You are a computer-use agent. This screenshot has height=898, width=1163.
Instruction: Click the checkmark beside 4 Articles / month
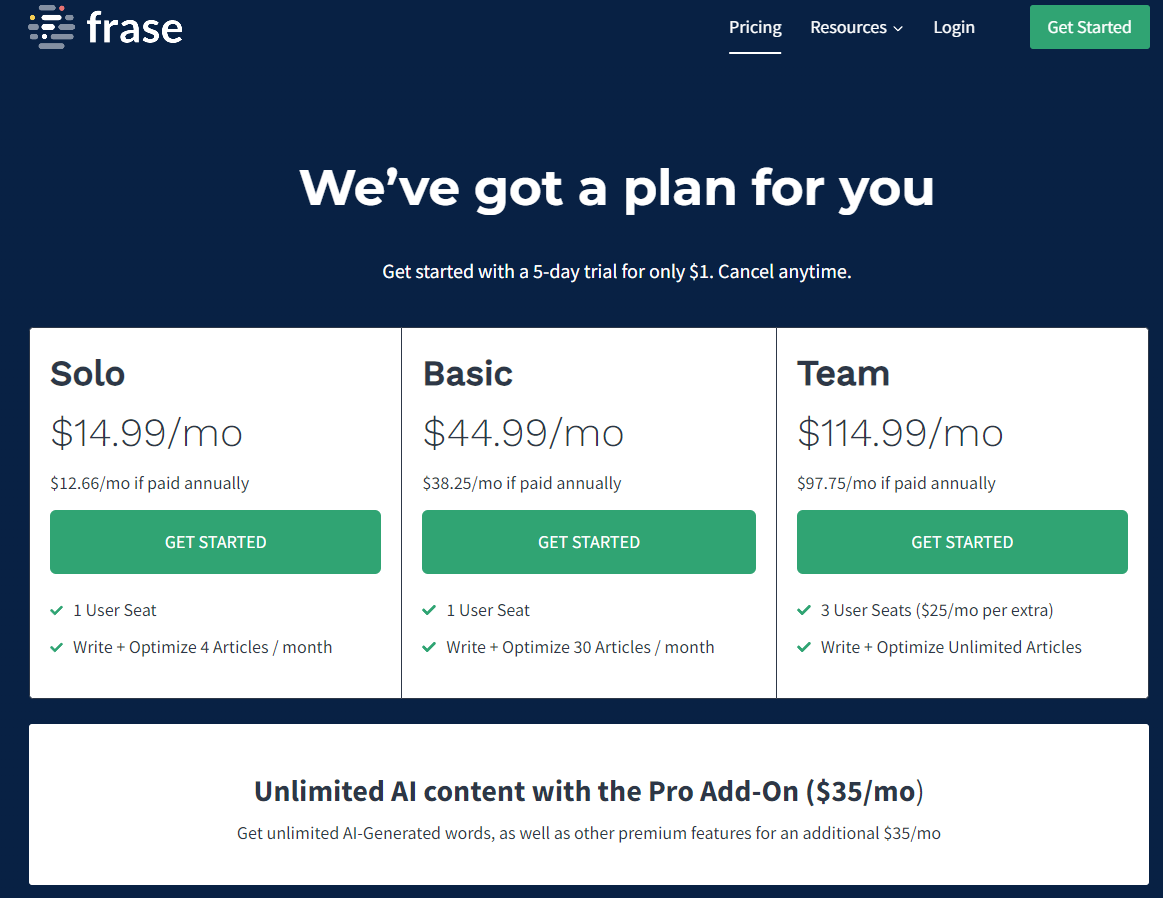tap(57, 647)
